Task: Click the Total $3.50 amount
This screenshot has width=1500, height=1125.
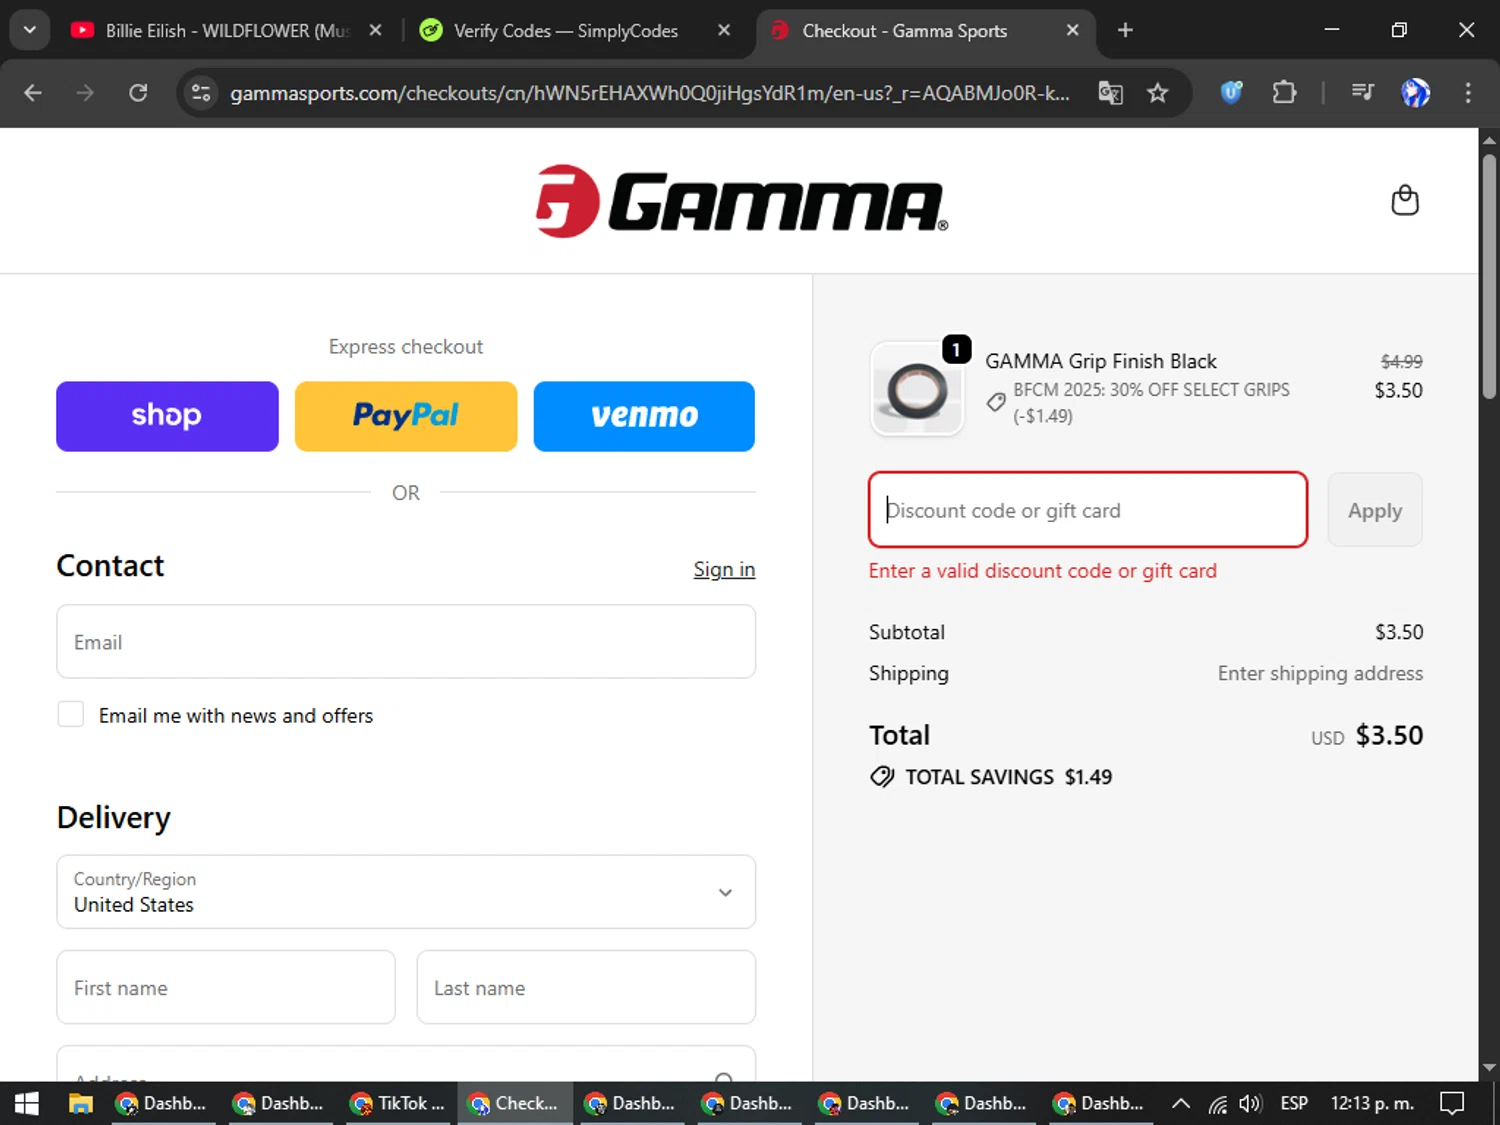Action: 1389,735
